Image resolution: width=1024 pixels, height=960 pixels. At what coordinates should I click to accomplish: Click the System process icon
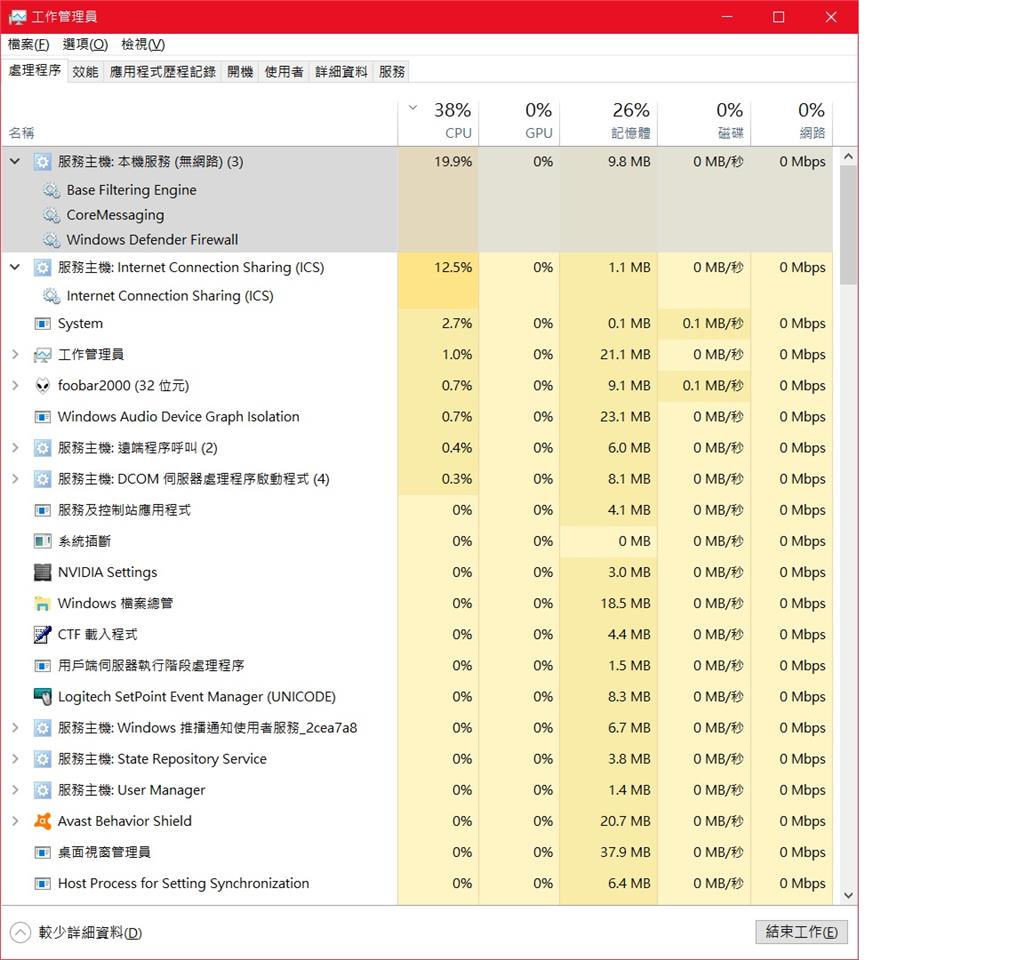point(42,324)
